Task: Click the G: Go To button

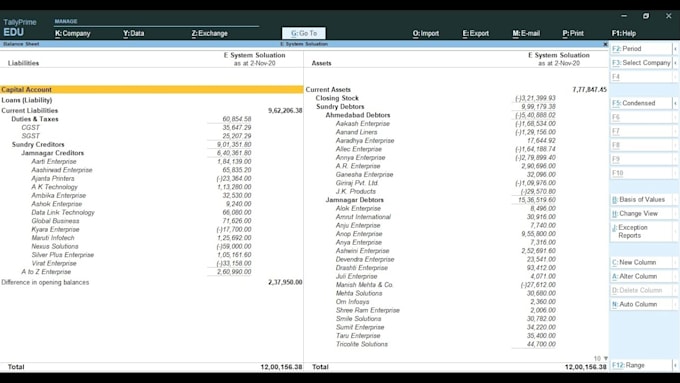Action: point(304,33)
